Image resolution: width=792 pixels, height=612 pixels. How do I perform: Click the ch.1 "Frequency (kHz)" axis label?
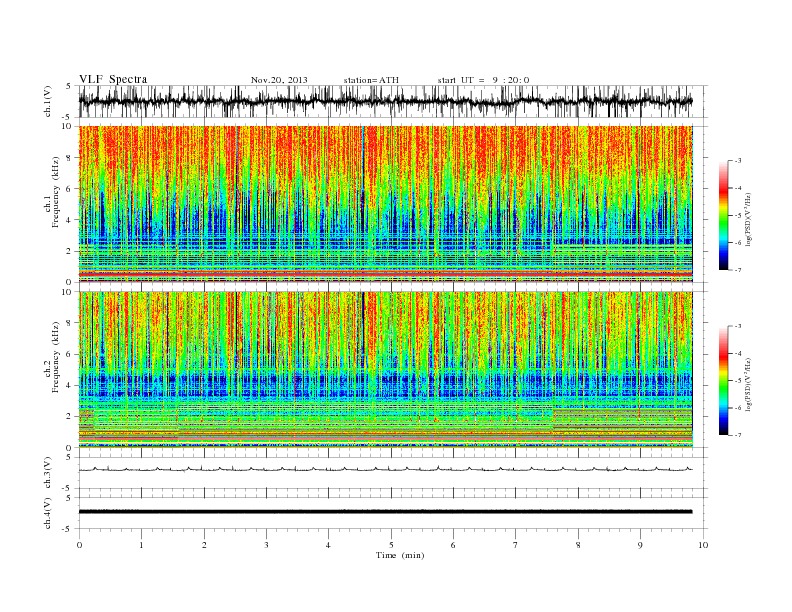pos(56,192)
